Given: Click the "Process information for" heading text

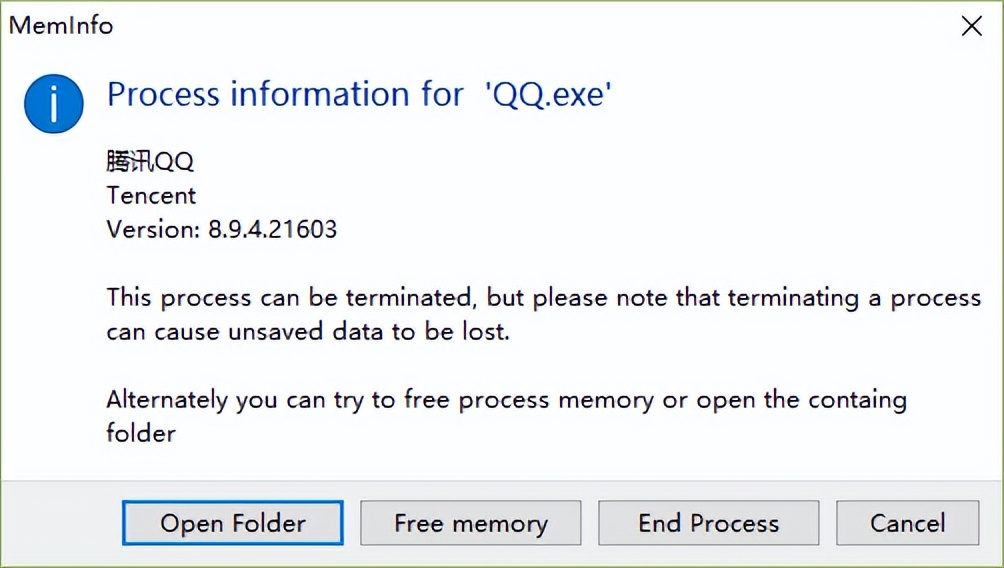Looking at the screenshot, I should [285, 95].
